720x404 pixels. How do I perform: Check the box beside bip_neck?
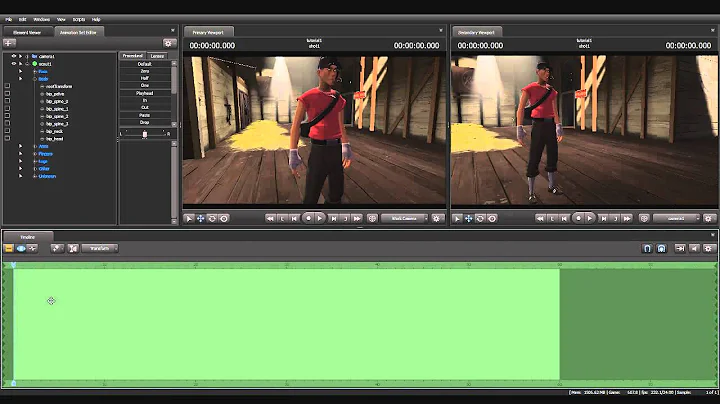[7, 131]
